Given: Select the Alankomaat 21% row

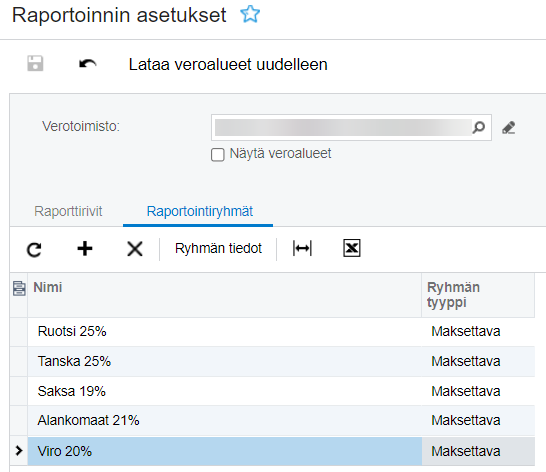Looking at the screenshot, I should (224, 420).
